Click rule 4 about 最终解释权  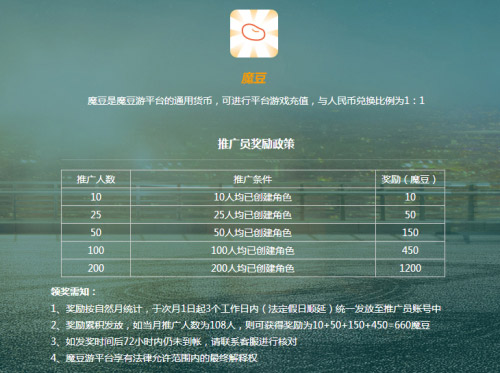click(x=154, y=358)
